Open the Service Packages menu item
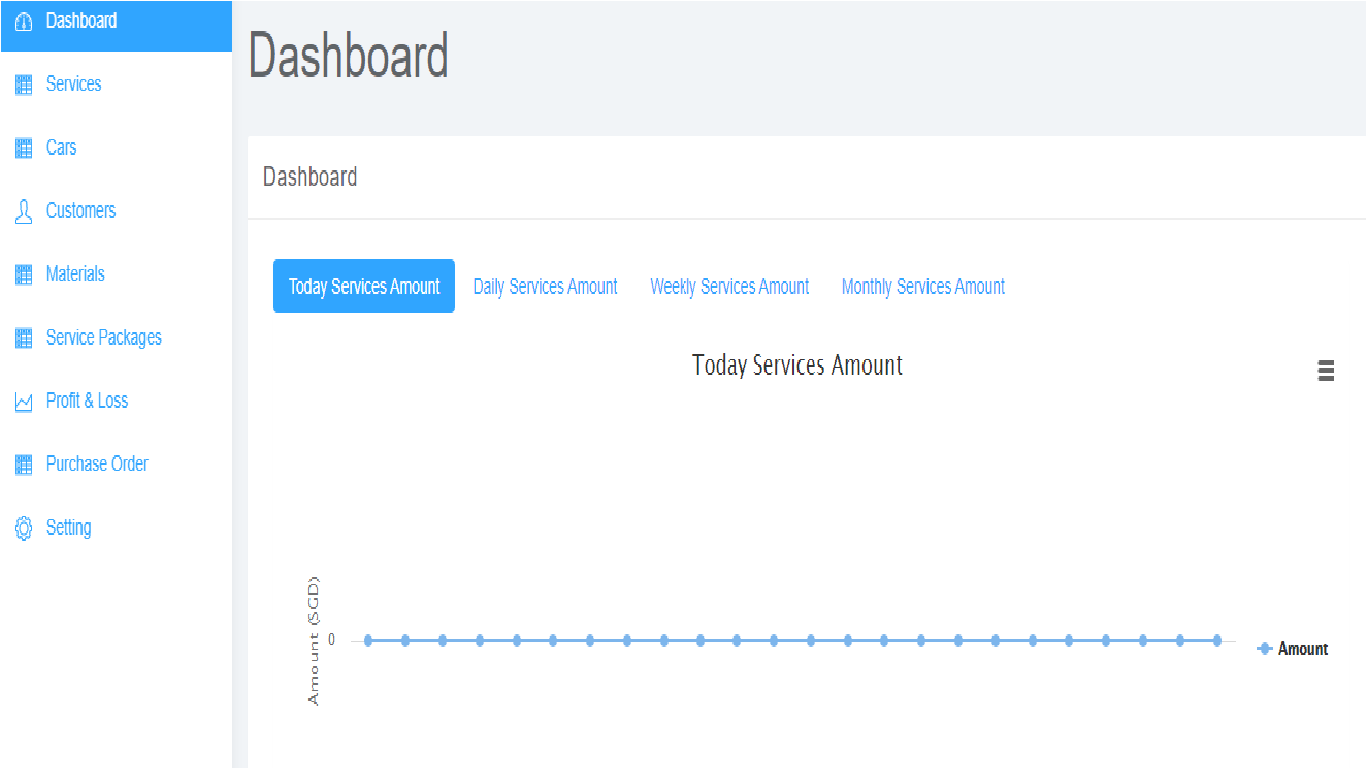The width and height of the screenshot is (1366, 768). click(104, 338)
